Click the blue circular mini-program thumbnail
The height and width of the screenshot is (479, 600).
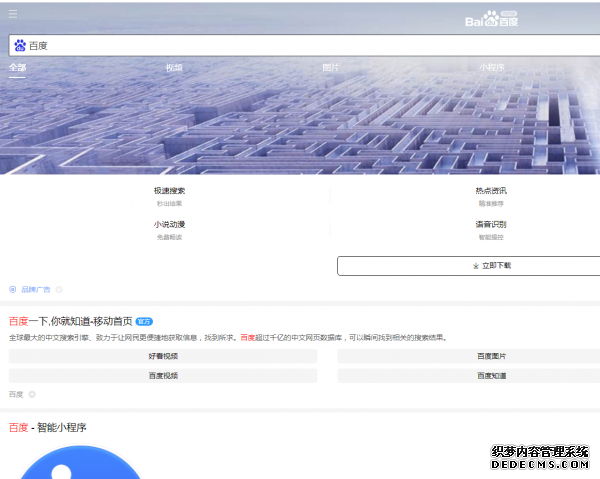click(80, 461)
